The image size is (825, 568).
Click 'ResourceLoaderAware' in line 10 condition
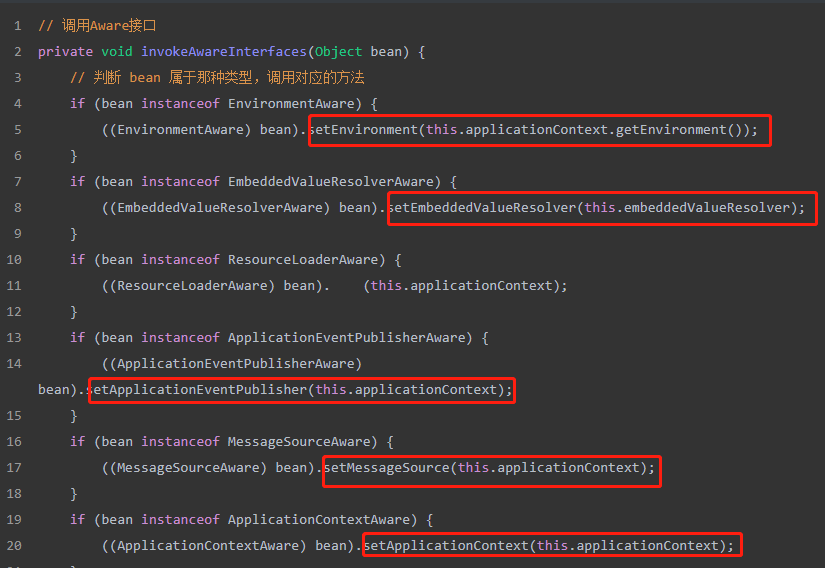[303, 260]
